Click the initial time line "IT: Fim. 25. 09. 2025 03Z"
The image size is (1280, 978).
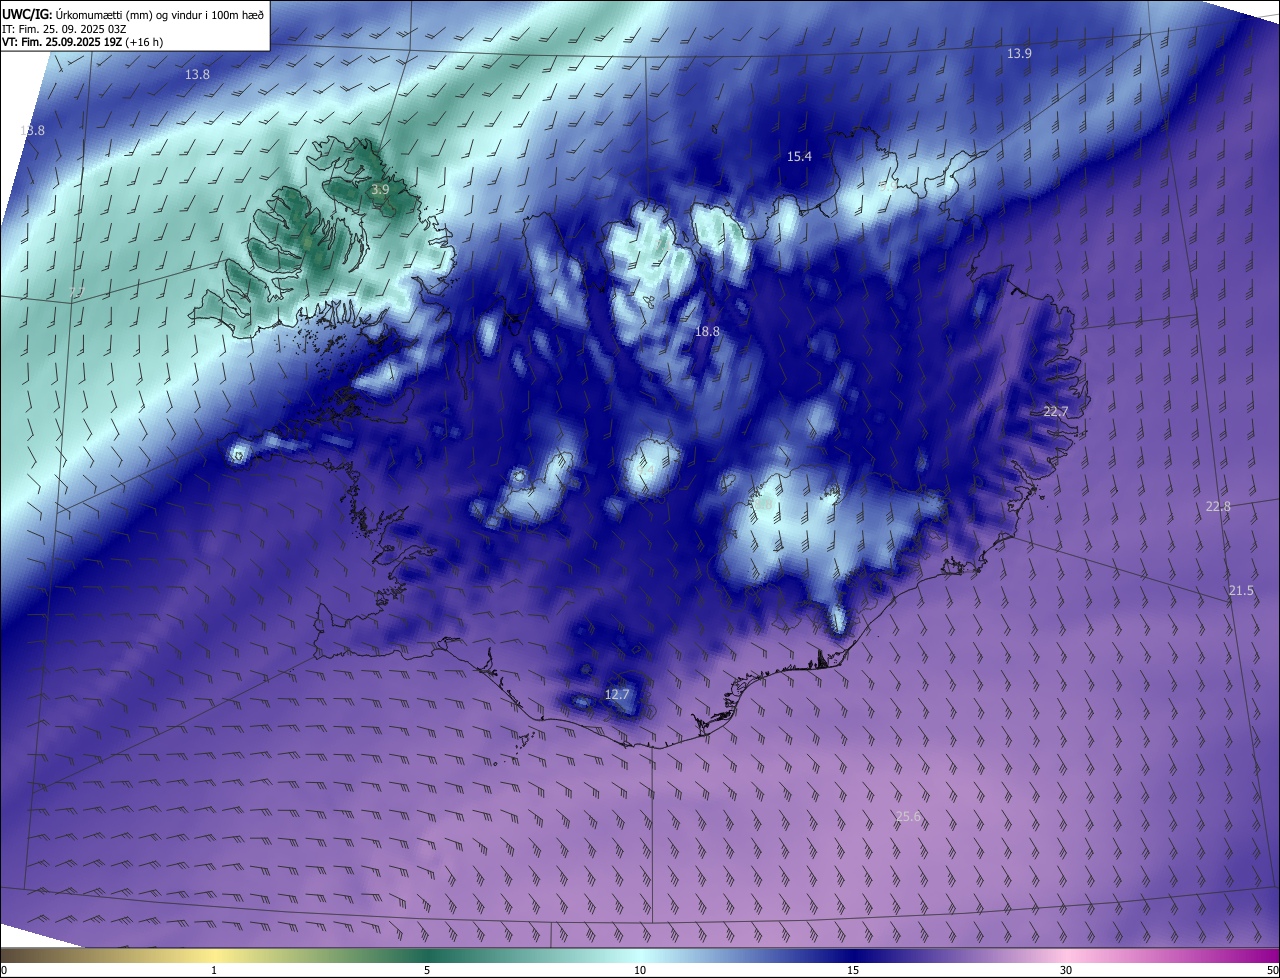(63, 29)
